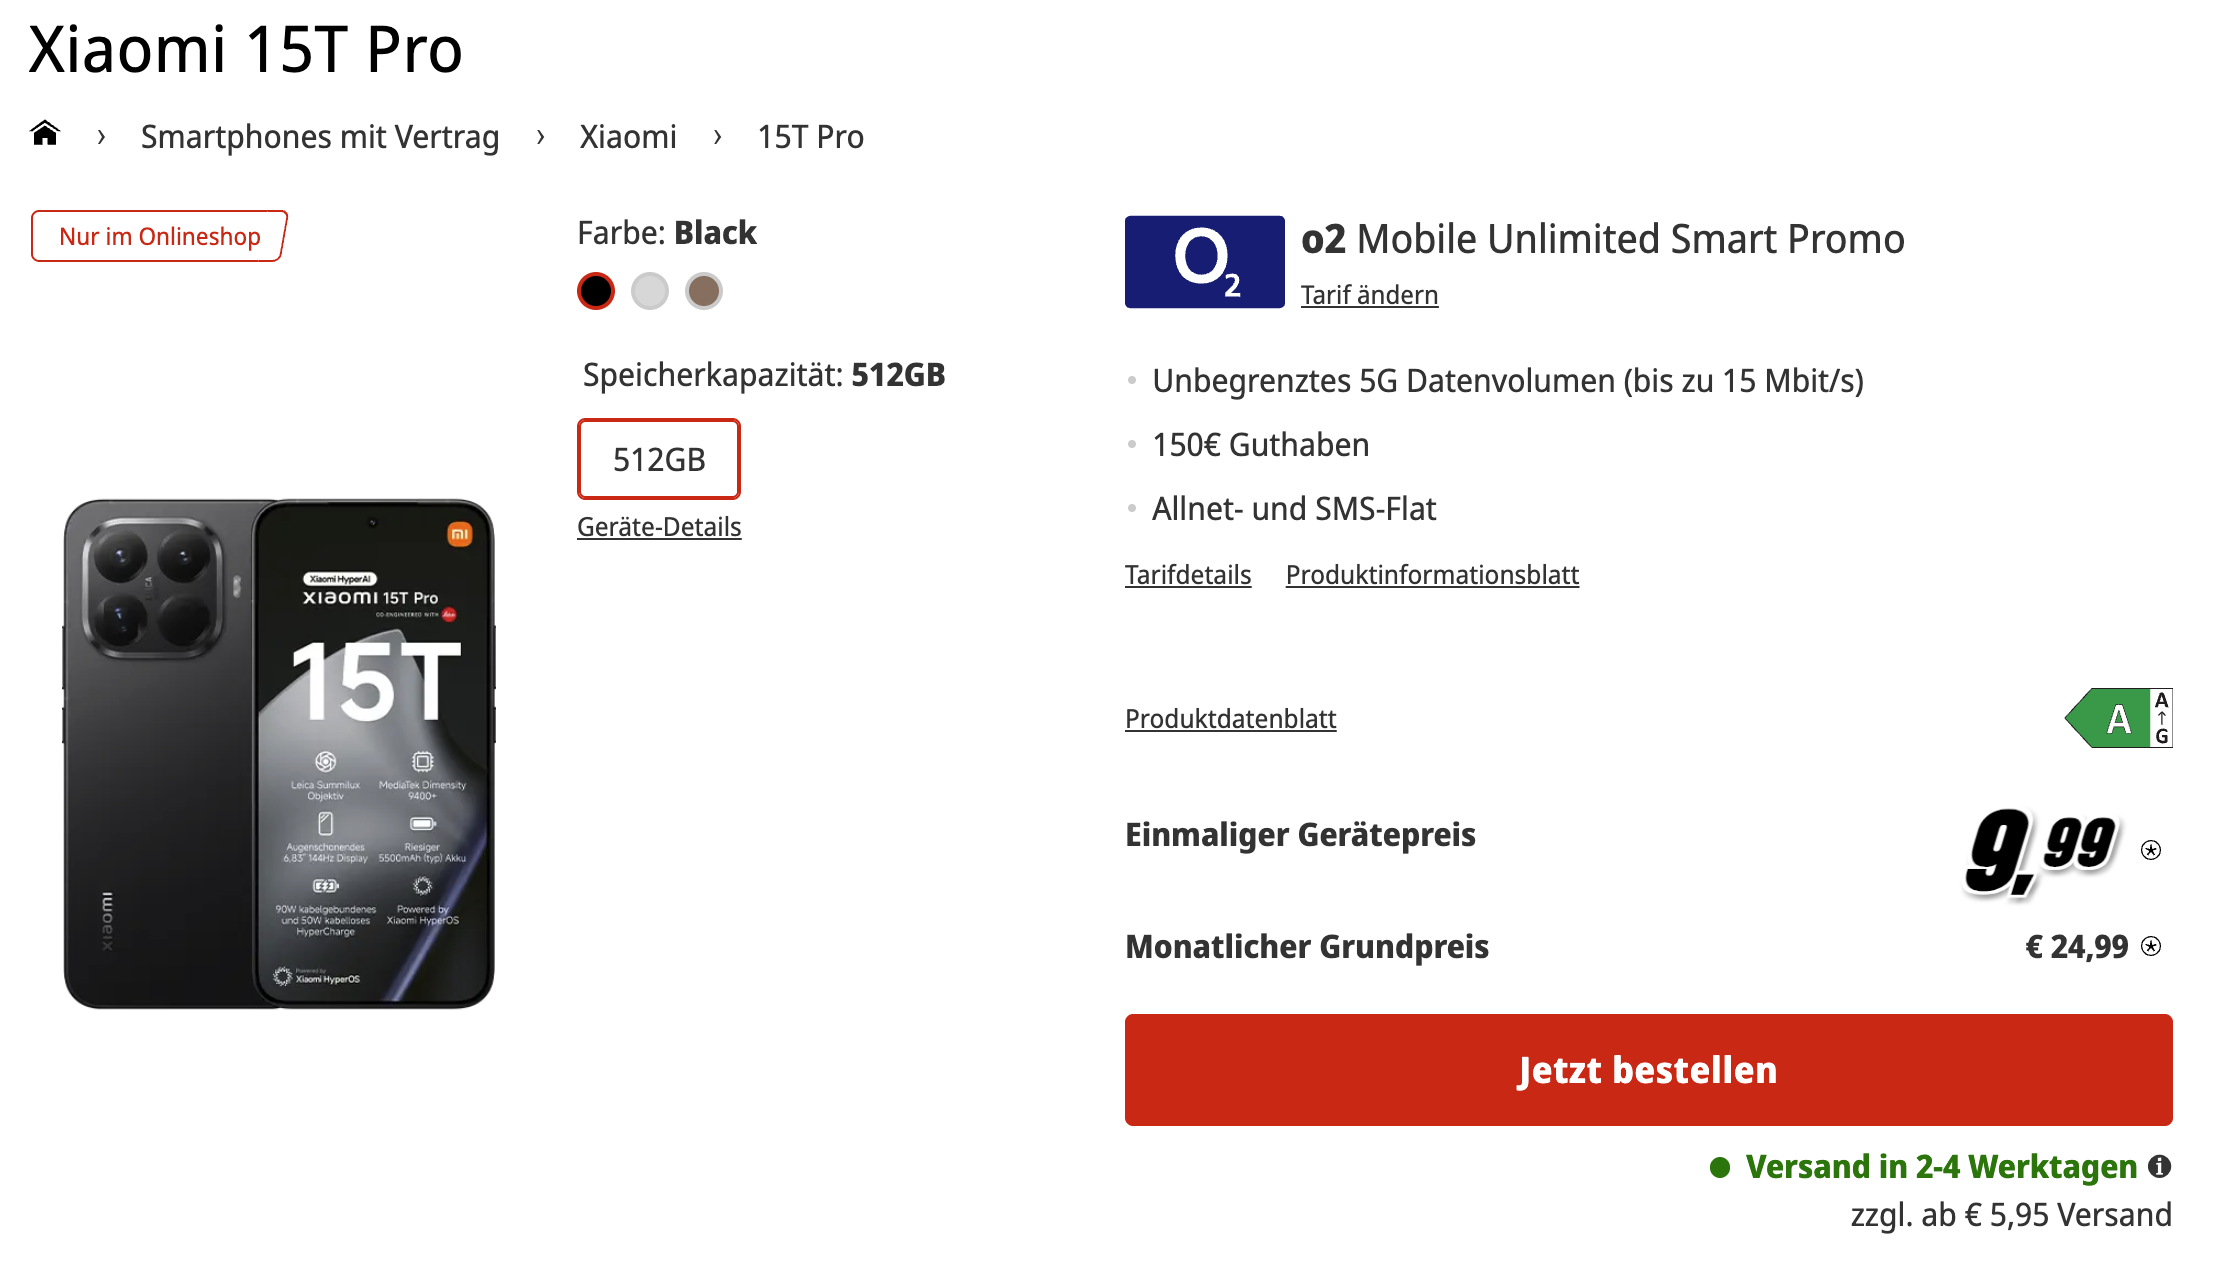
Task: Click Tarif ändern link
Action: [1369, 295]
